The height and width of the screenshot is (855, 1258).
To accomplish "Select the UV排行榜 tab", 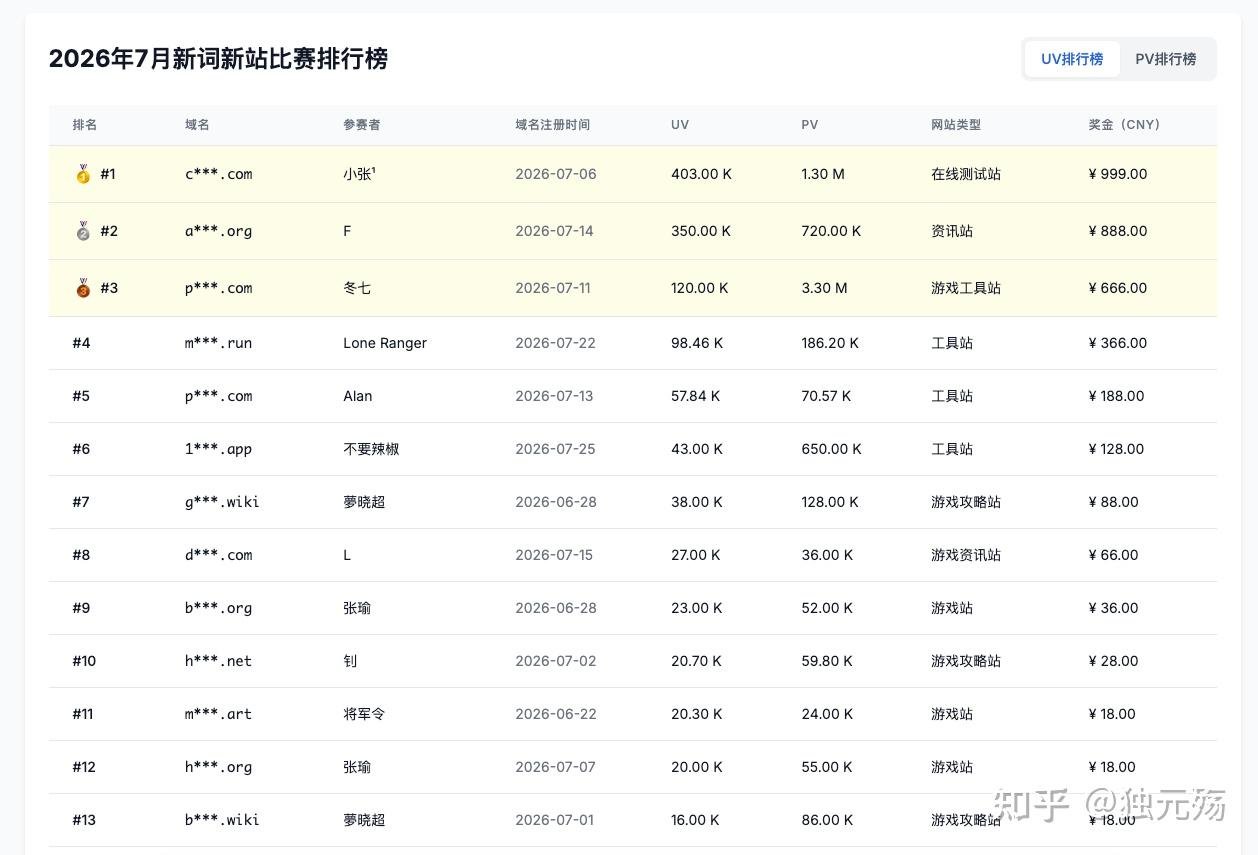I will [1072, 59].
